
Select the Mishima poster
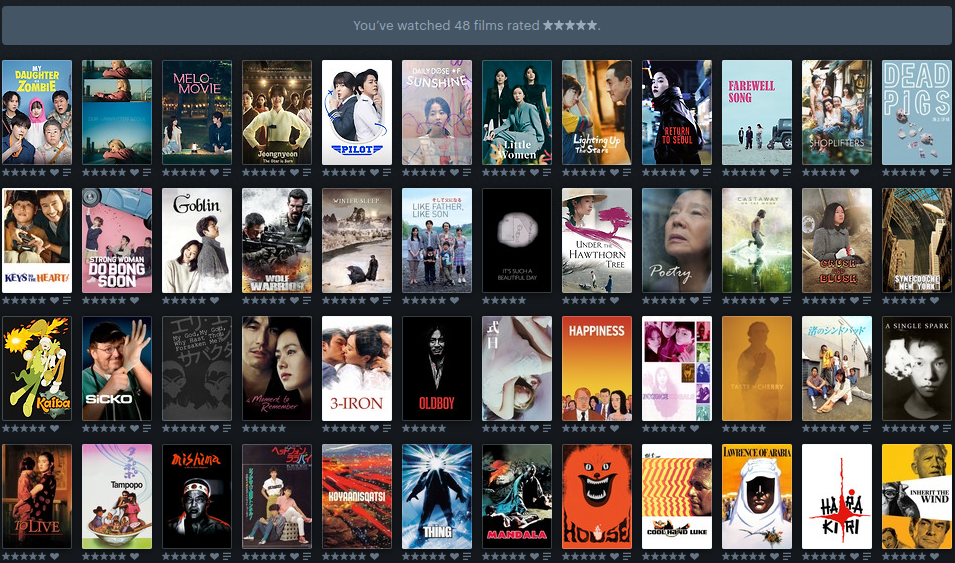pyautogui.click(x=197, y=496)
